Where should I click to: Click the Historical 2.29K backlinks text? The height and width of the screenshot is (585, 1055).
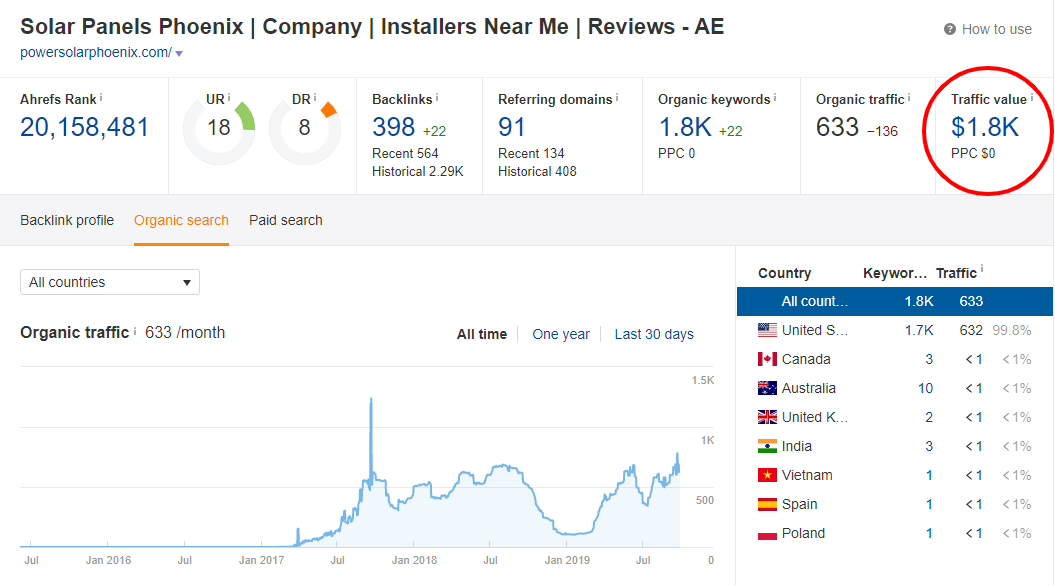click(418, 172)
